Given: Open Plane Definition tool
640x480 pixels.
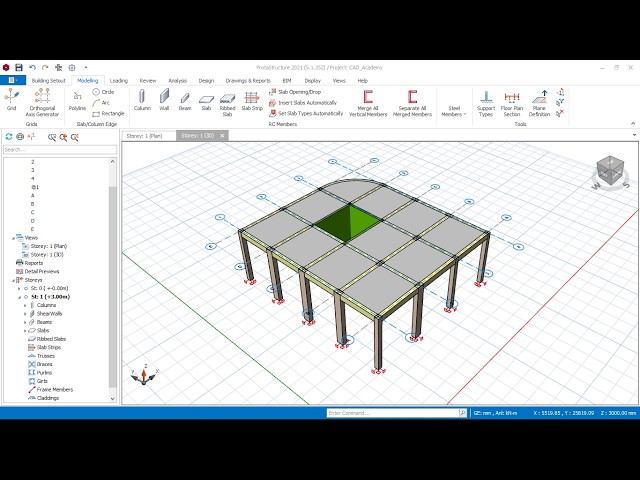Looking at the screenshot, I should (x=539, y=104).
